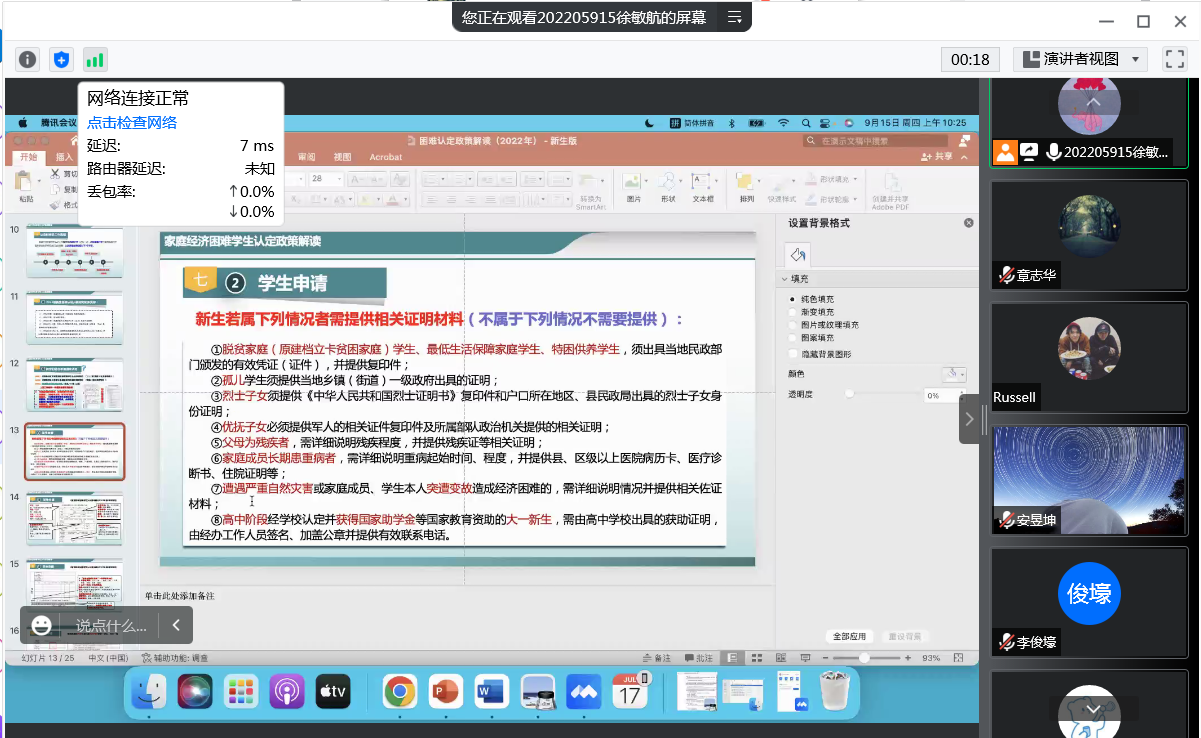The width and height of the screenshot is (1201, 738).
Task: Open the emoji smiley in the chat bar
Action: [x=41, y=625]
